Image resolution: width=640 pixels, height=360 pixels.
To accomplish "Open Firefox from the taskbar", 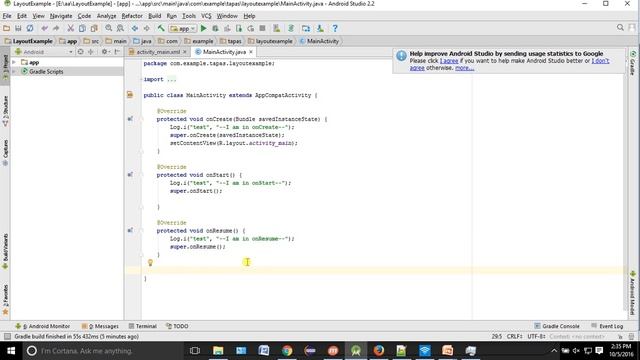I will [x=379, y=351].
